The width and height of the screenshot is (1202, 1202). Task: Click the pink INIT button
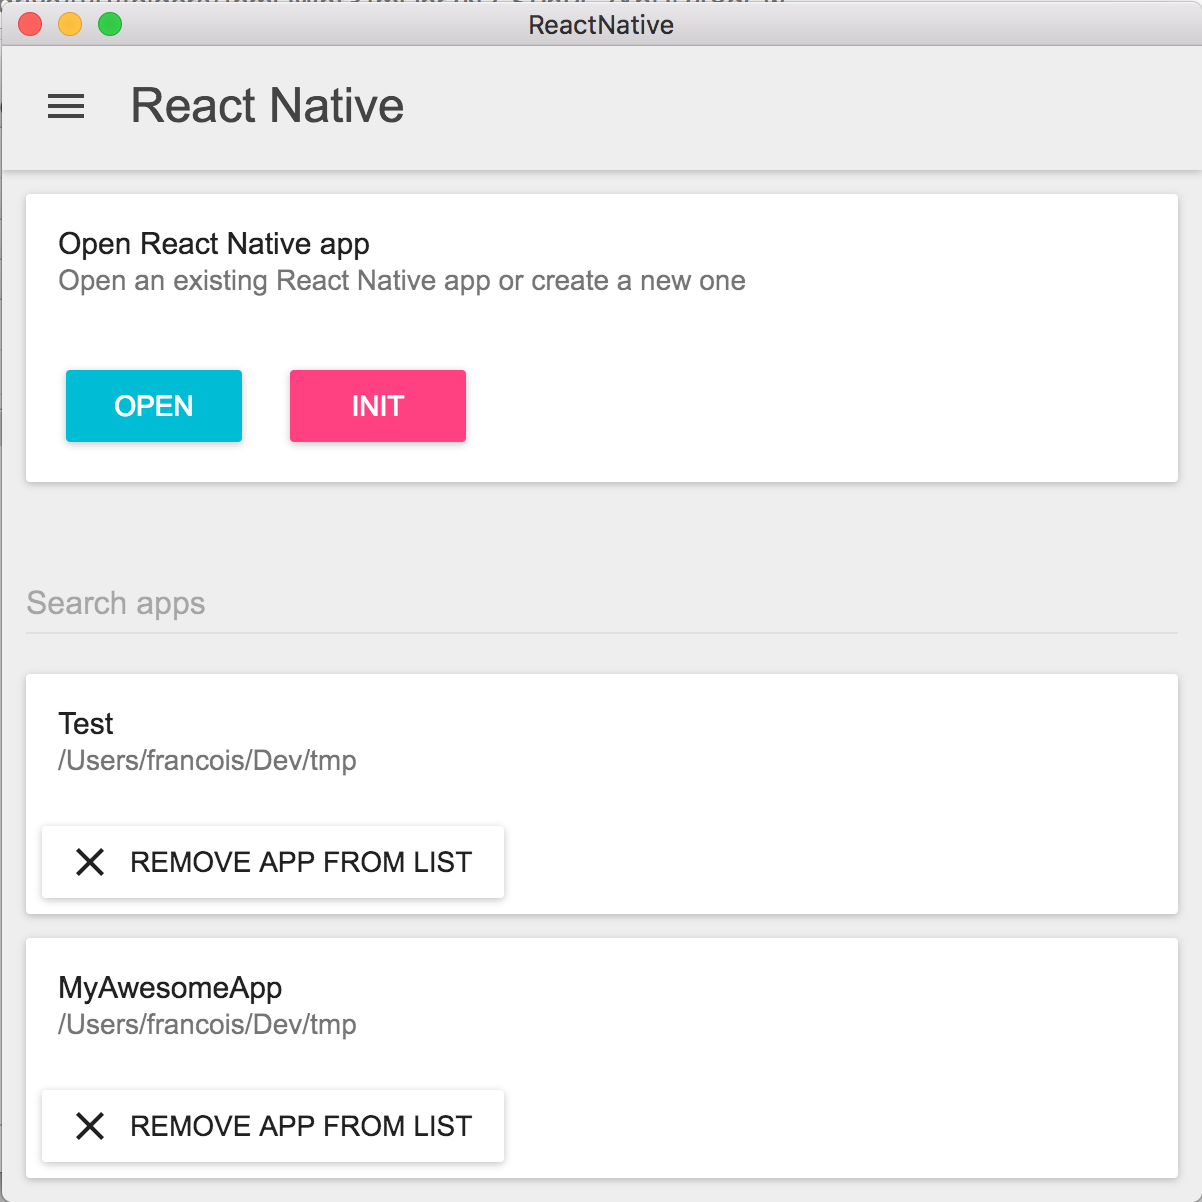pyautogui.click(x=378, y=406)
